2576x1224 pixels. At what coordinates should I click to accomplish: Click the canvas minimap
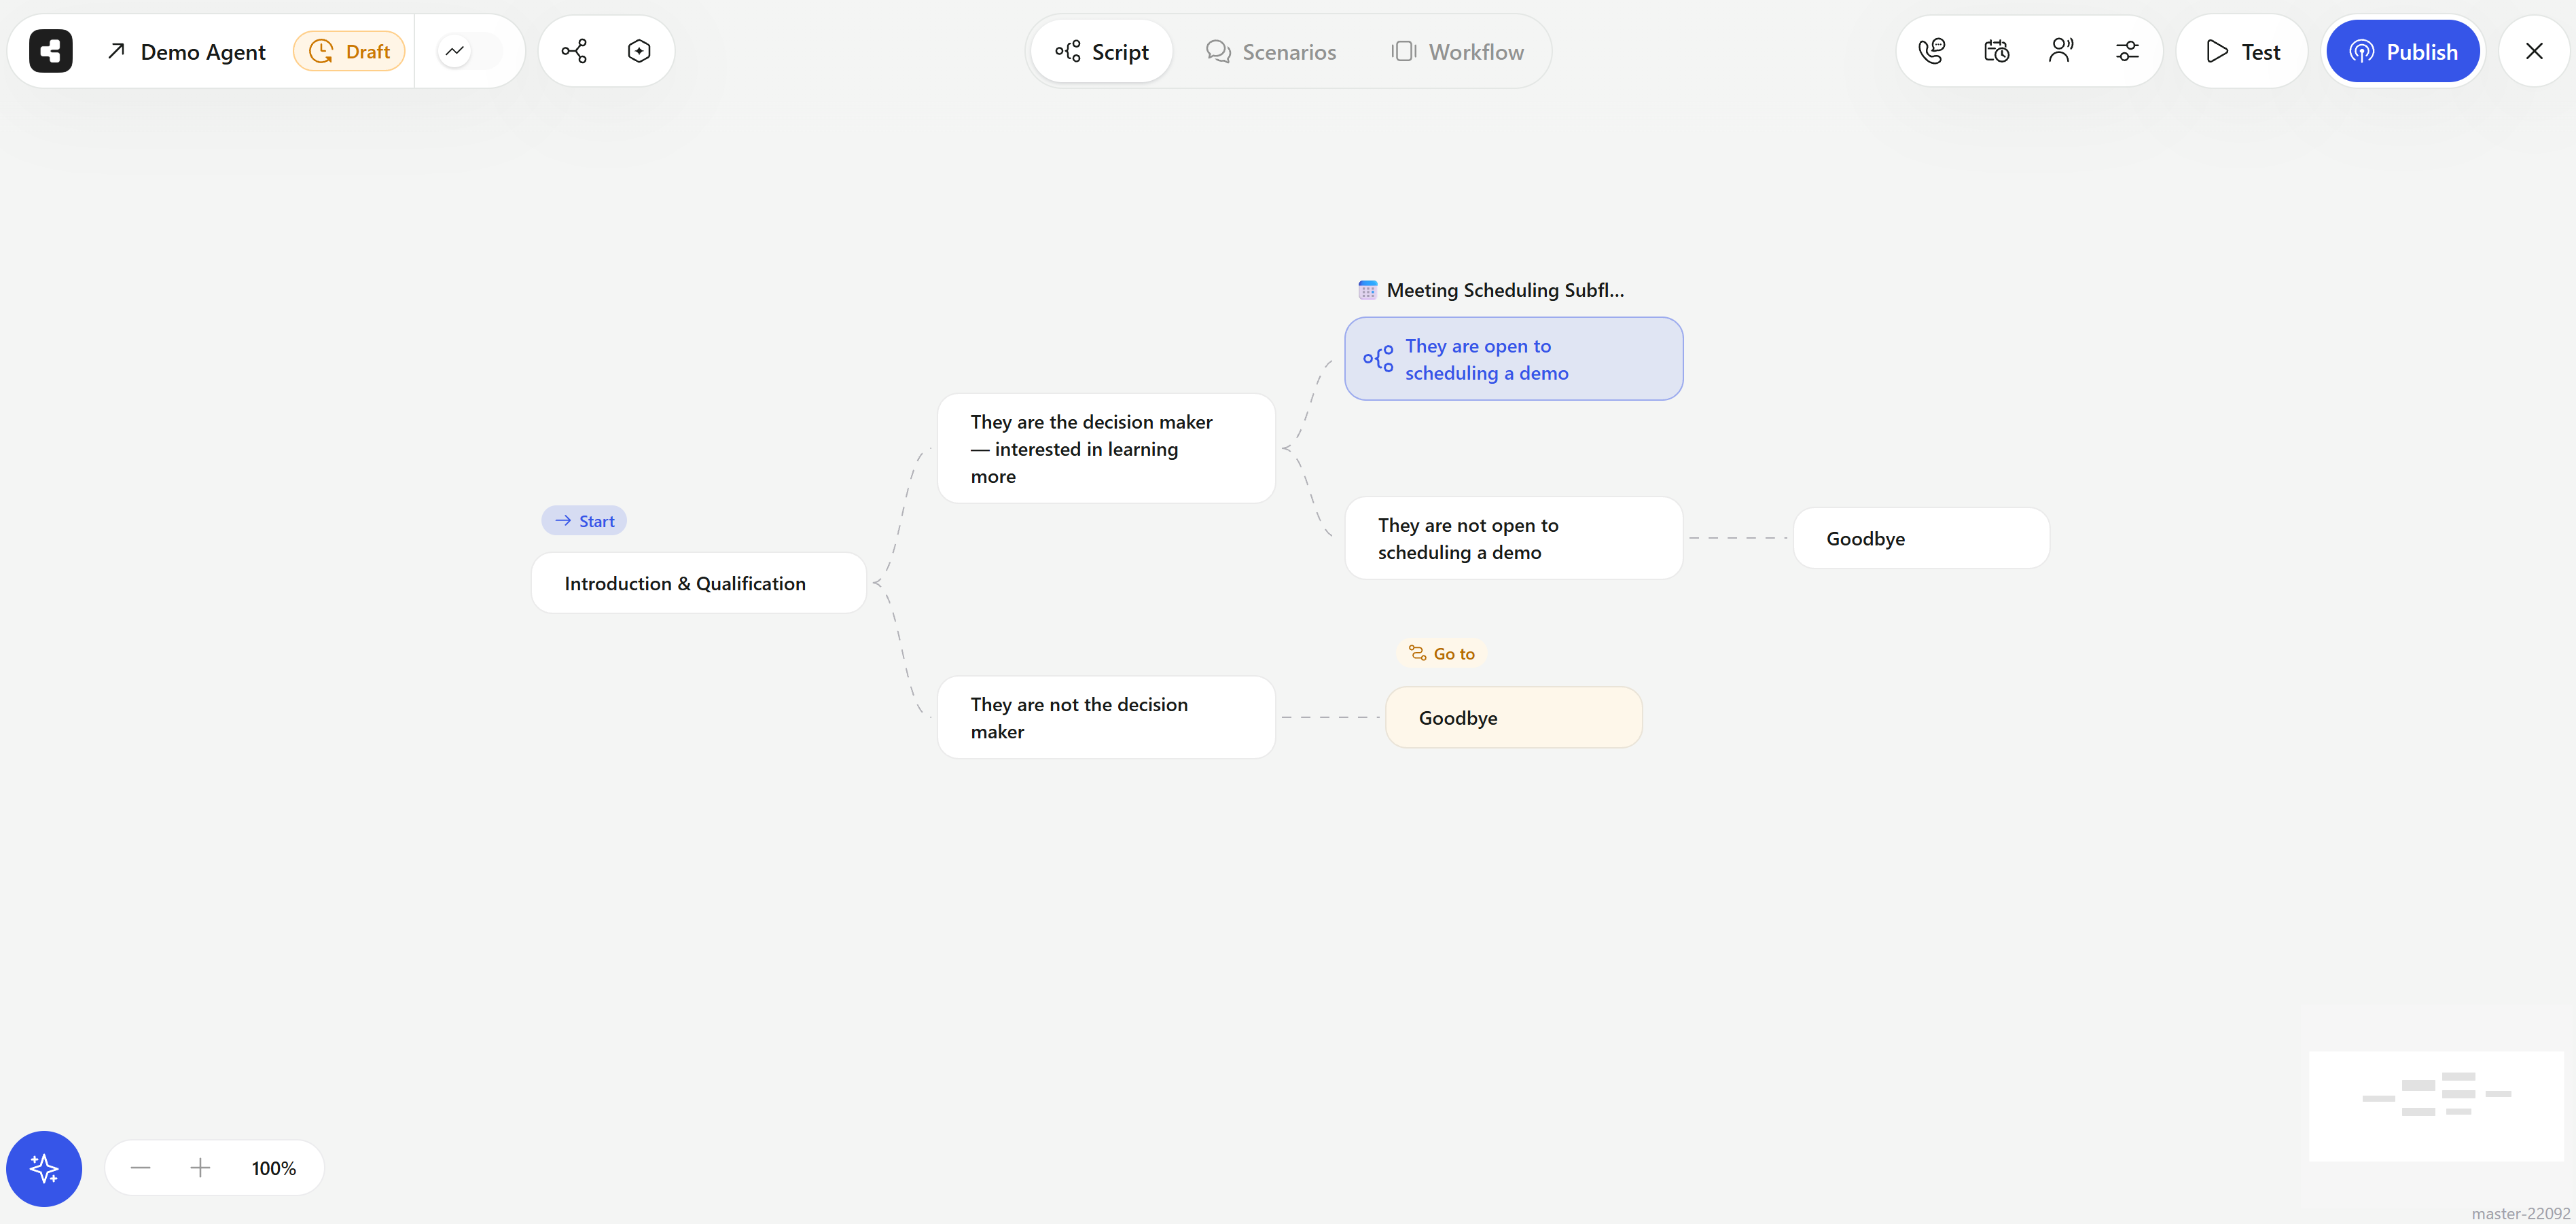click(2436, 1105)
